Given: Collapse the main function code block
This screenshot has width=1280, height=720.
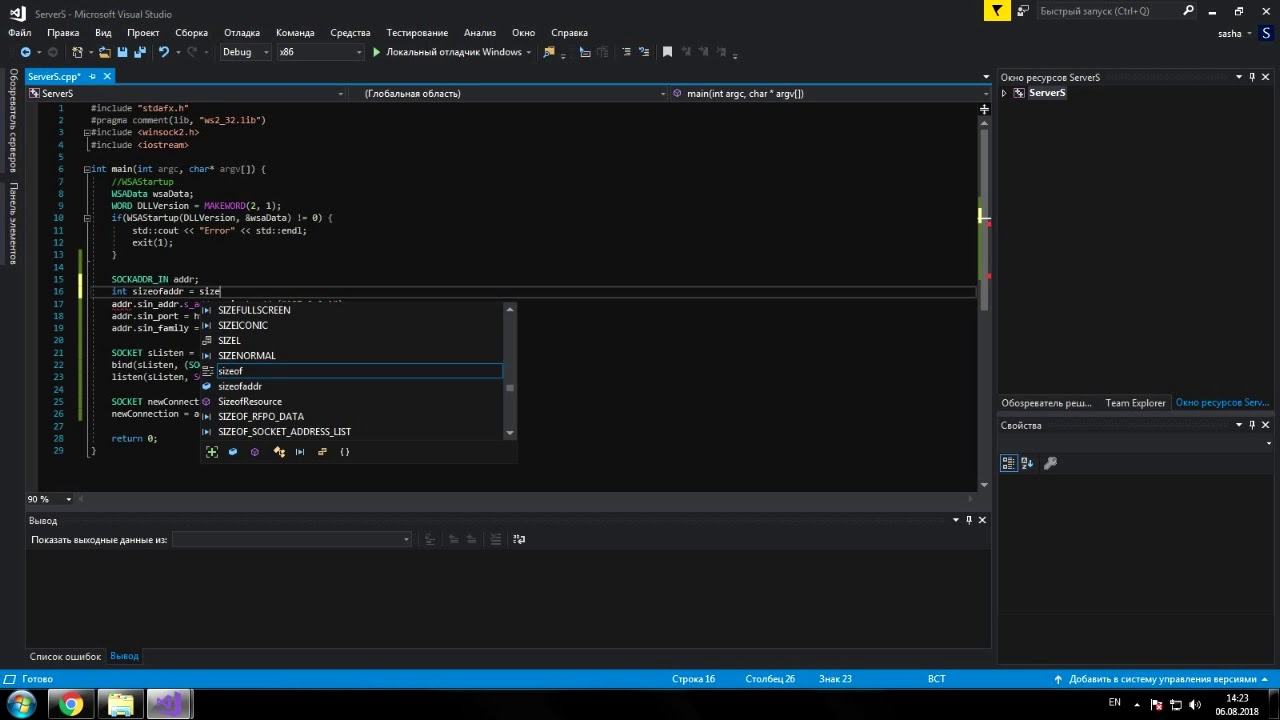Looking at the screenshot, I should pyautogui.click(x=87, y=169).
